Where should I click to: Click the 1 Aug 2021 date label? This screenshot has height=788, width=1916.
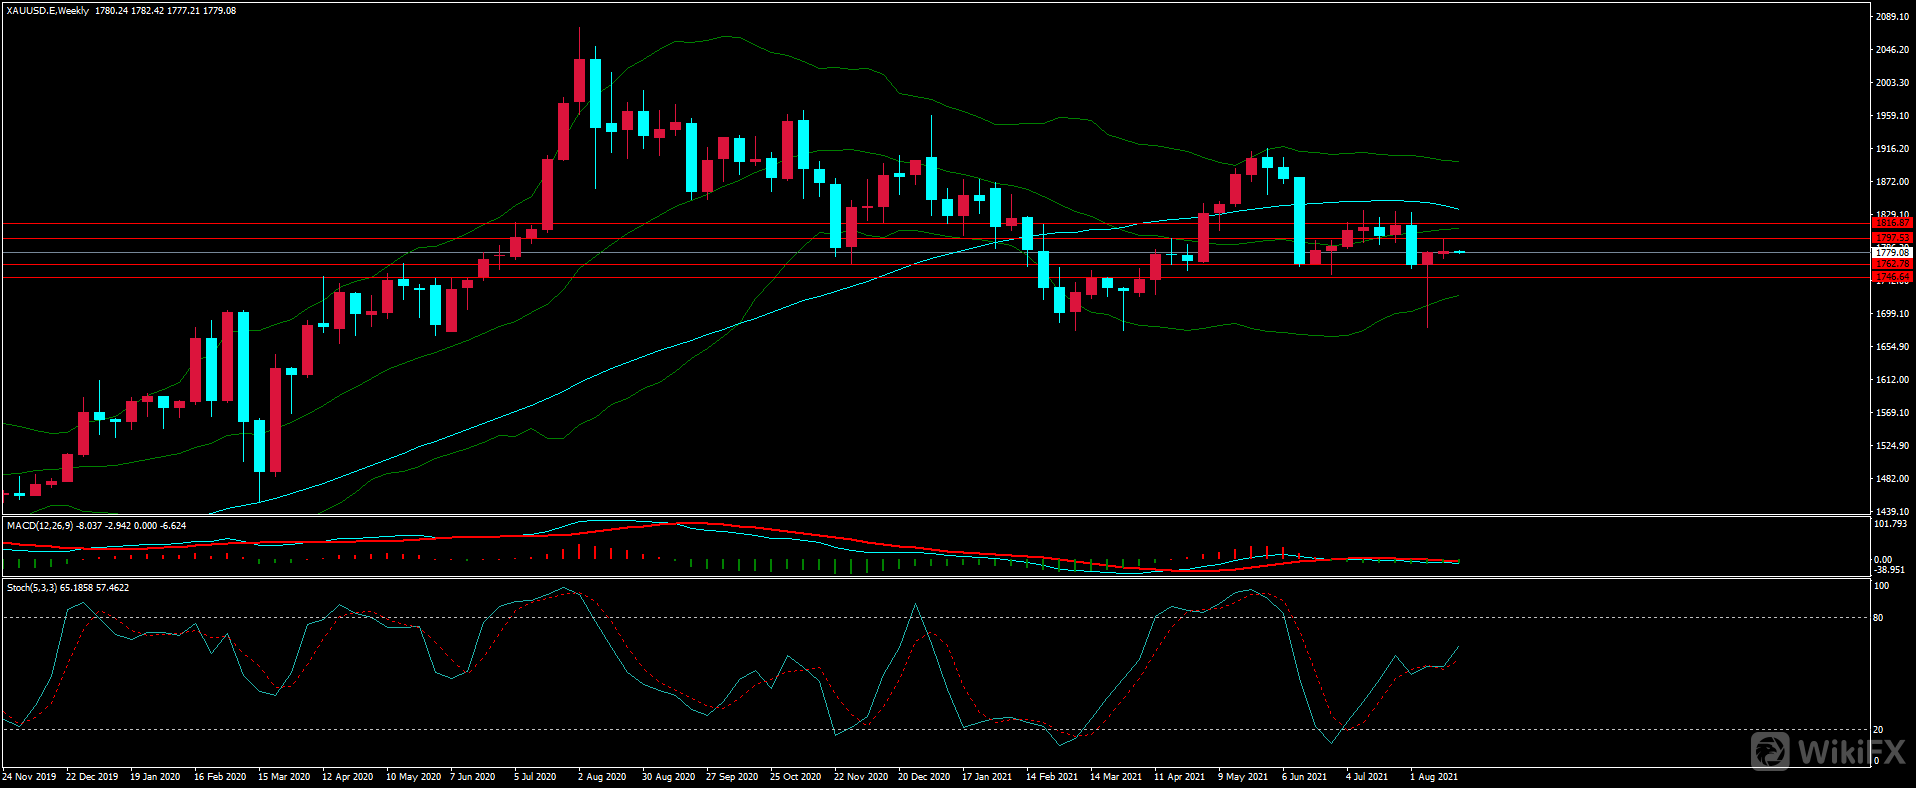1434,777
